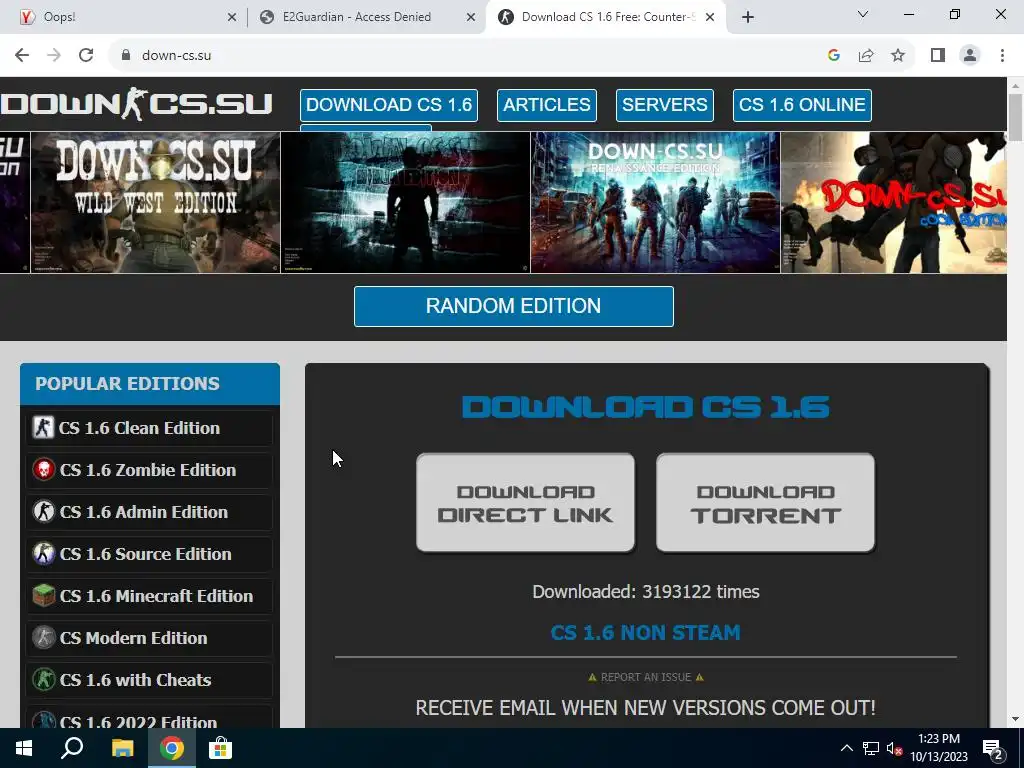View site security lock information
Viewport: 1024px width, 768px height.
[125, 56]
